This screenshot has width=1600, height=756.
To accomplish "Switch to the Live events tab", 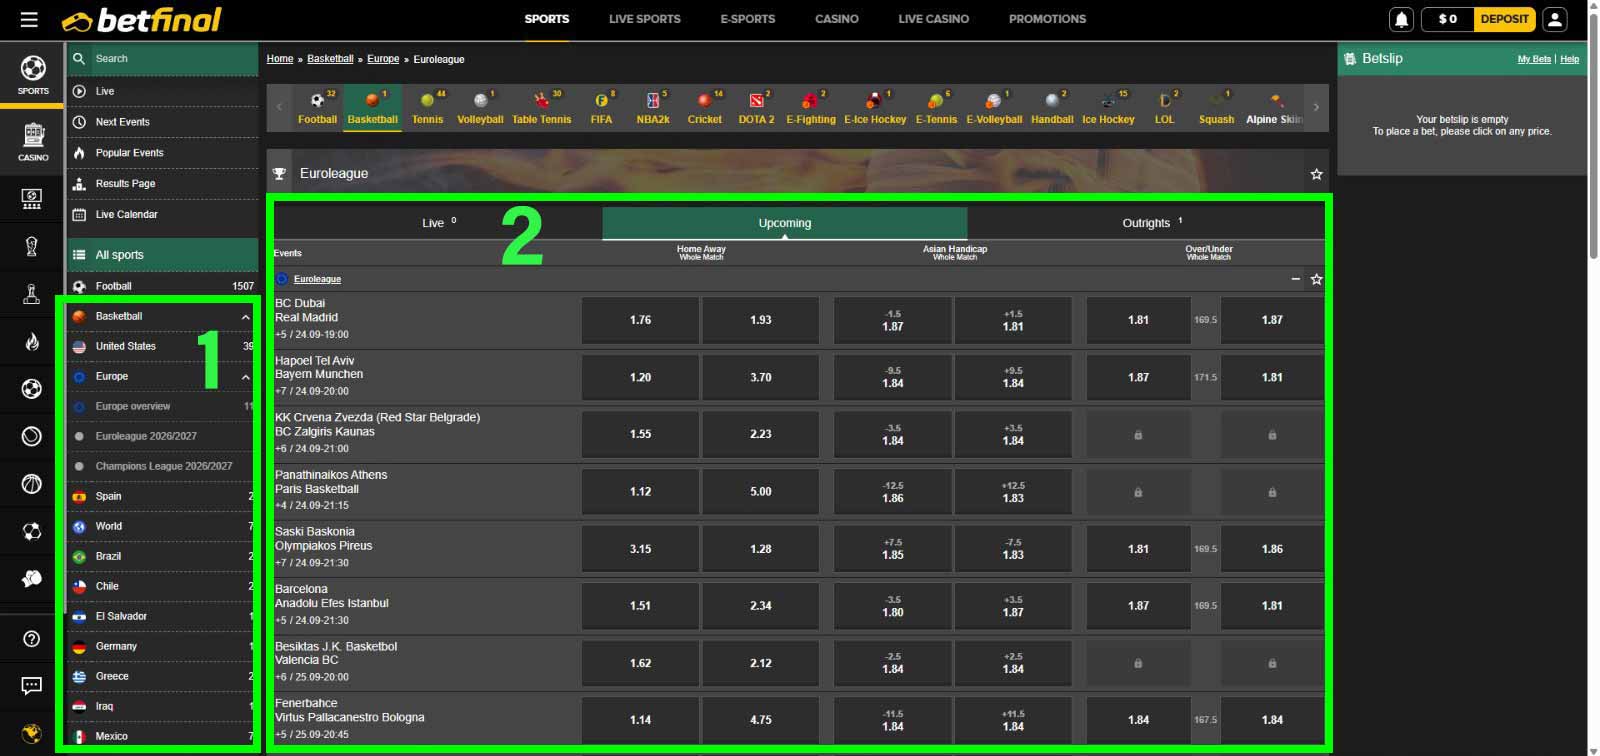I will point(438,223).
